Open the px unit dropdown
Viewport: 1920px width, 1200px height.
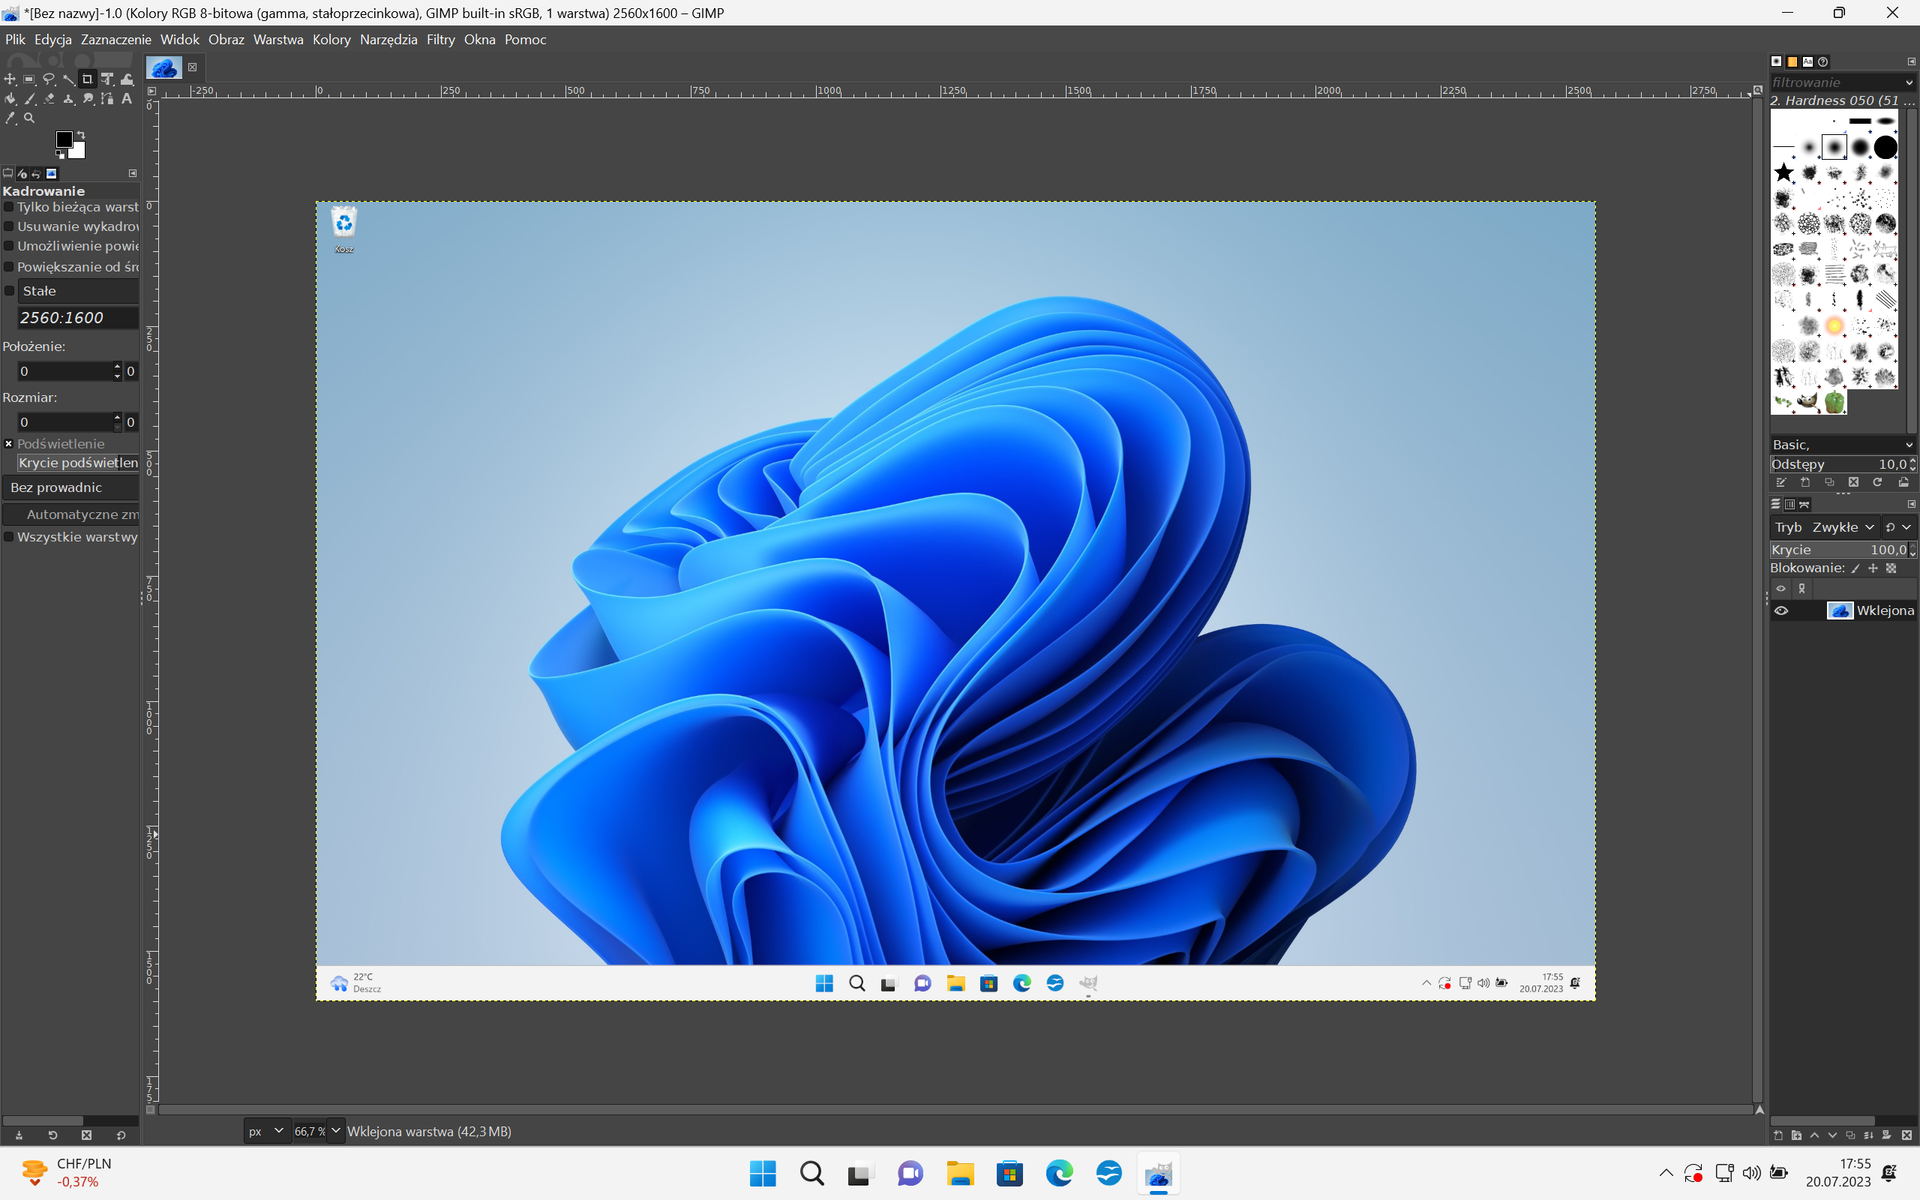click(265, 1131)
